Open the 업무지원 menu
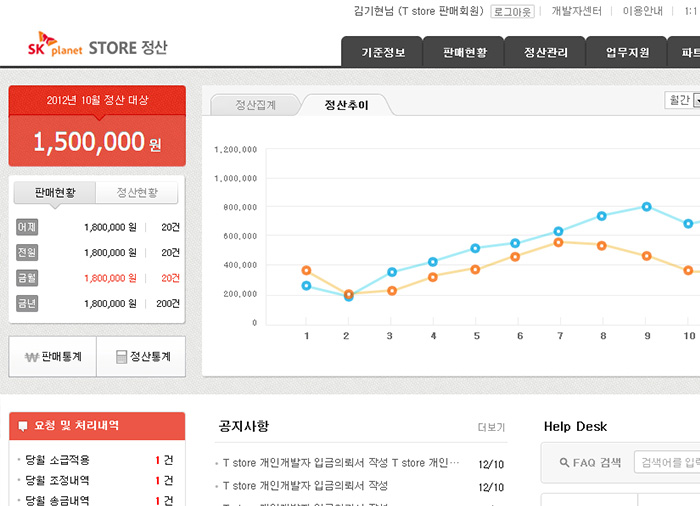Viewport: 700px width, 506px height. click(627, 52)
